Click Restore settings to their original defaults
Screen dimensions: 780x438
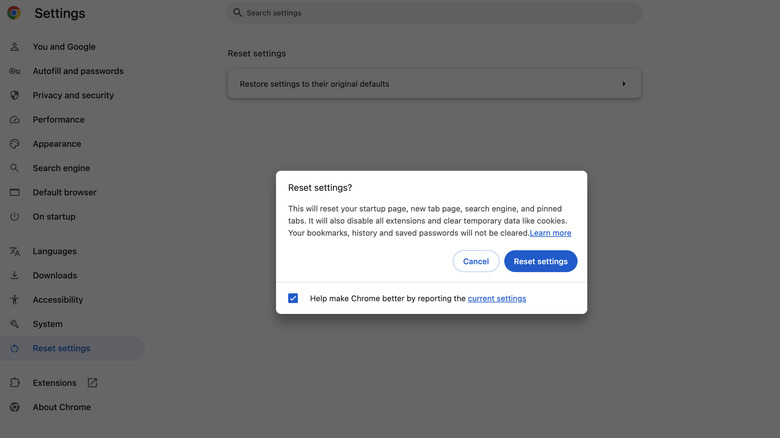(434, 84)
